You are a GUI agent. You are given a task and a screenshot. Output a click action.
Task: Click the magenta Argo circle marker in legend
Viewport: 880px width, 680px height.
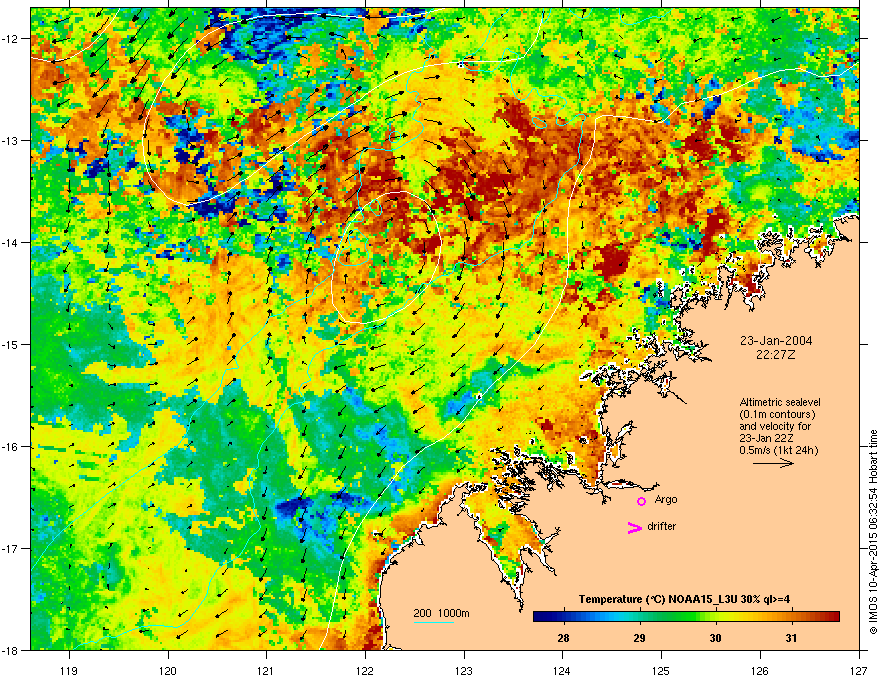641,501
